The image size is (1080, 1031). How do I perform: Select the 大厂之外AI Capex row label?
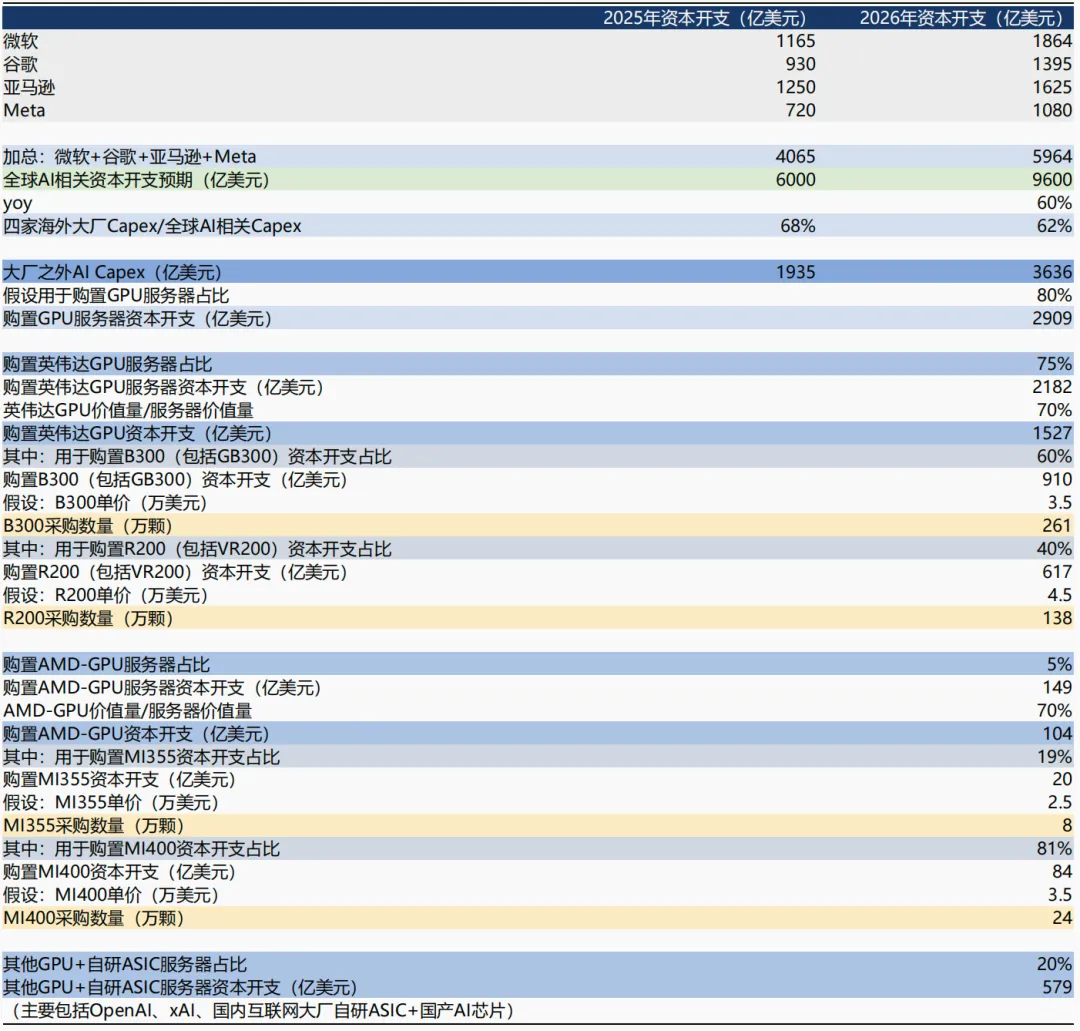pos(112,272)
